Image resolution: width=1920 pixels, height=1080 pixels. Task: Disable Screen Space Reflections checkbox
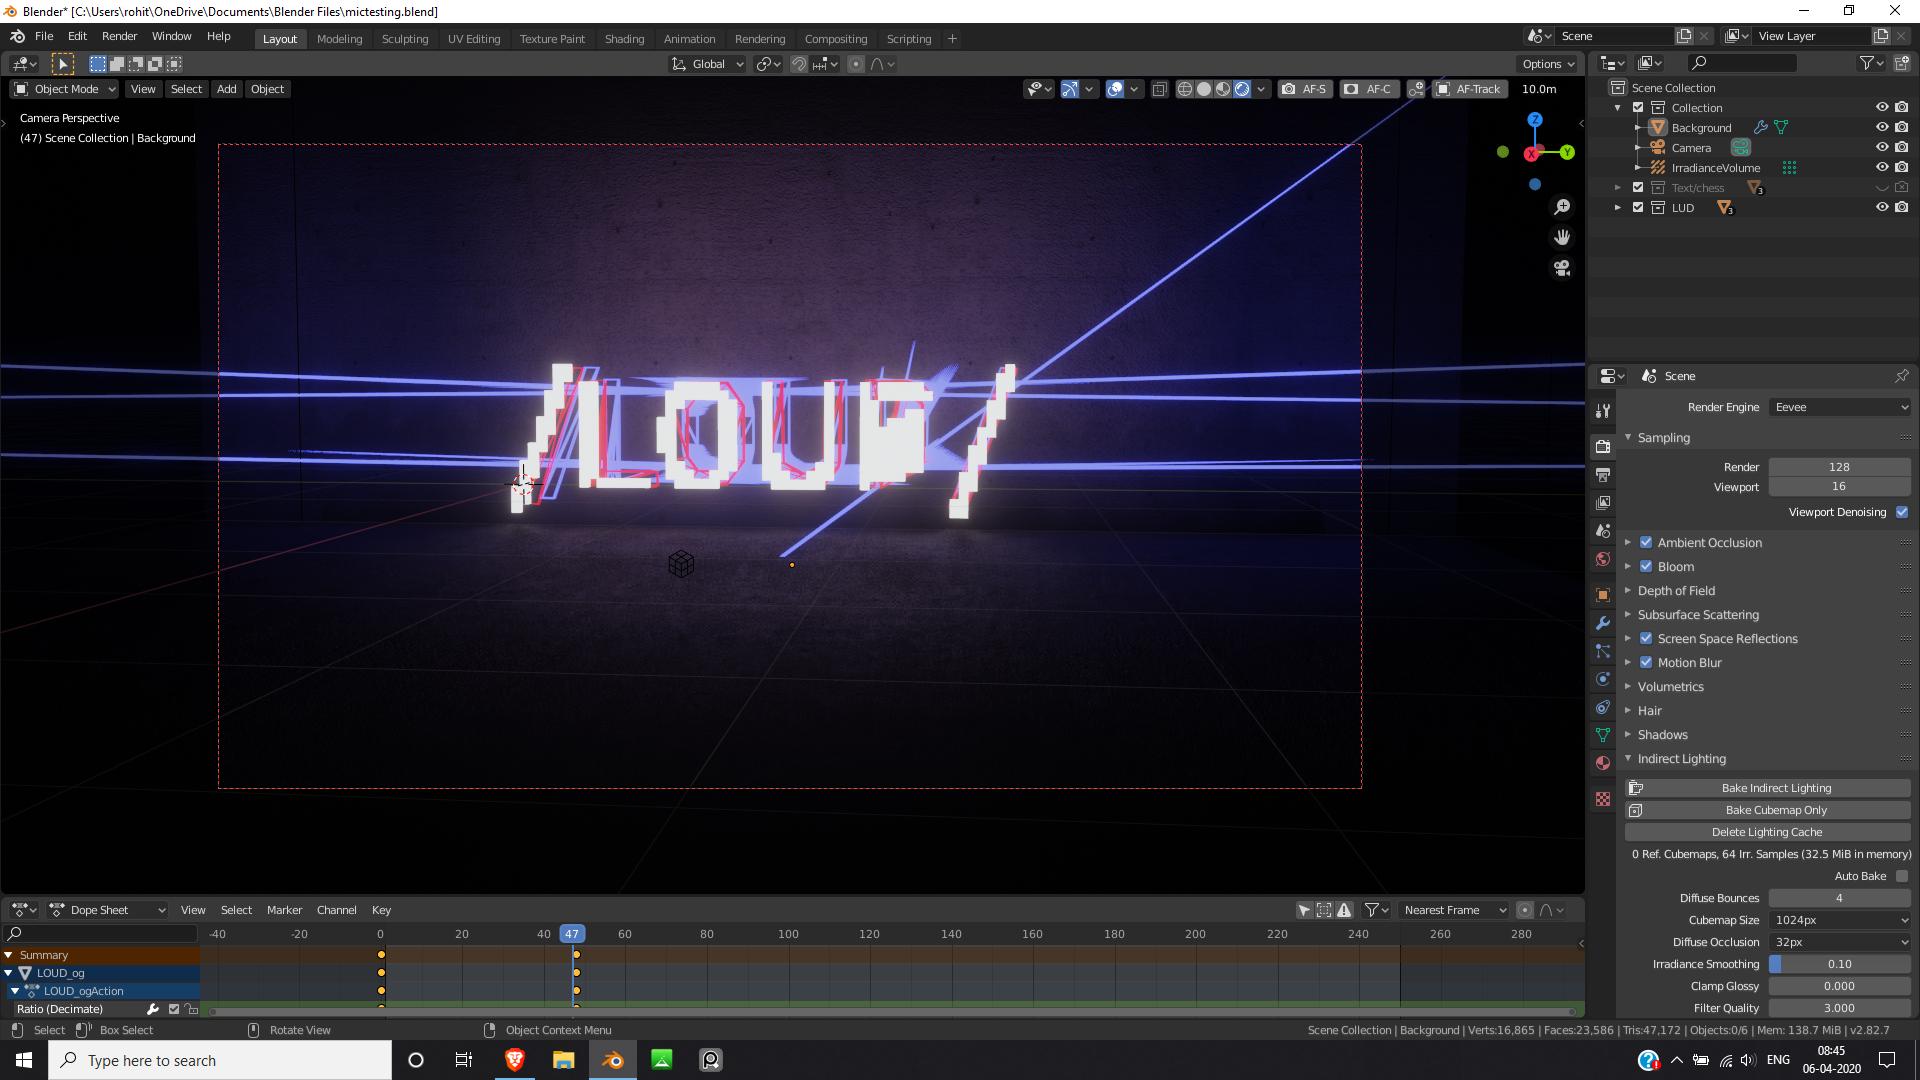tap(1646, 639)
